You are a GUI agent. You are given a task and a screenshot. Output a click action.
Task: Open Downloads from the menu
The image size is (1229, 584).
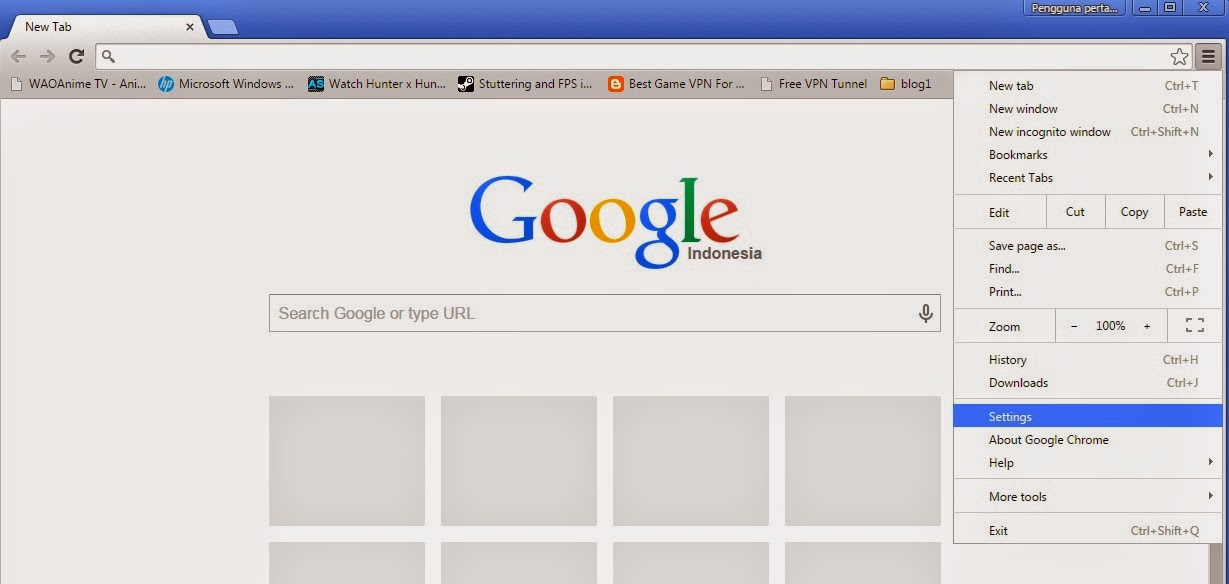[1088, 383]
